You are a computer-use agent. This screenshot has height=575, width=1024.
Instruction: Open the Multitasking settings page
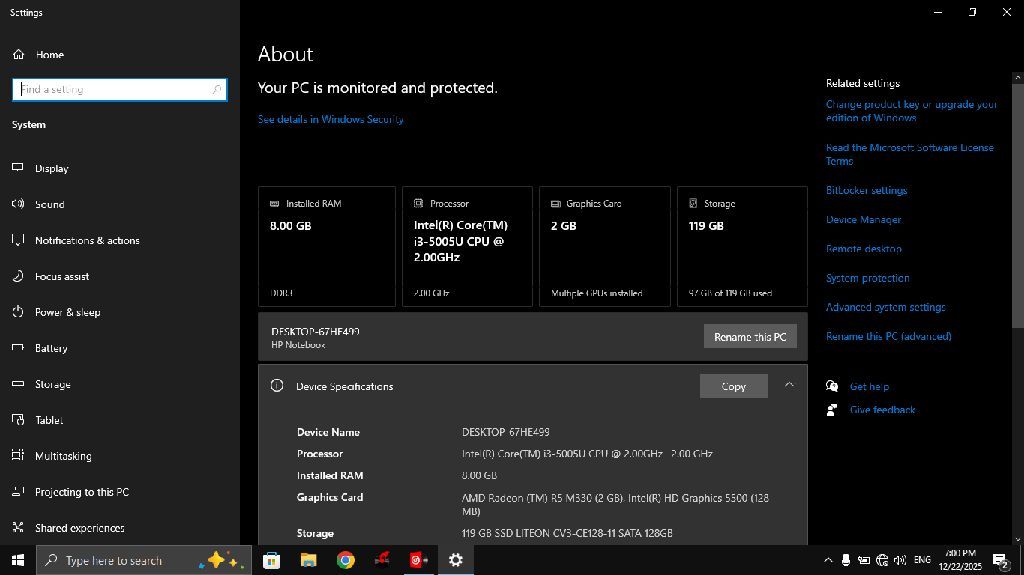[62, 456]
